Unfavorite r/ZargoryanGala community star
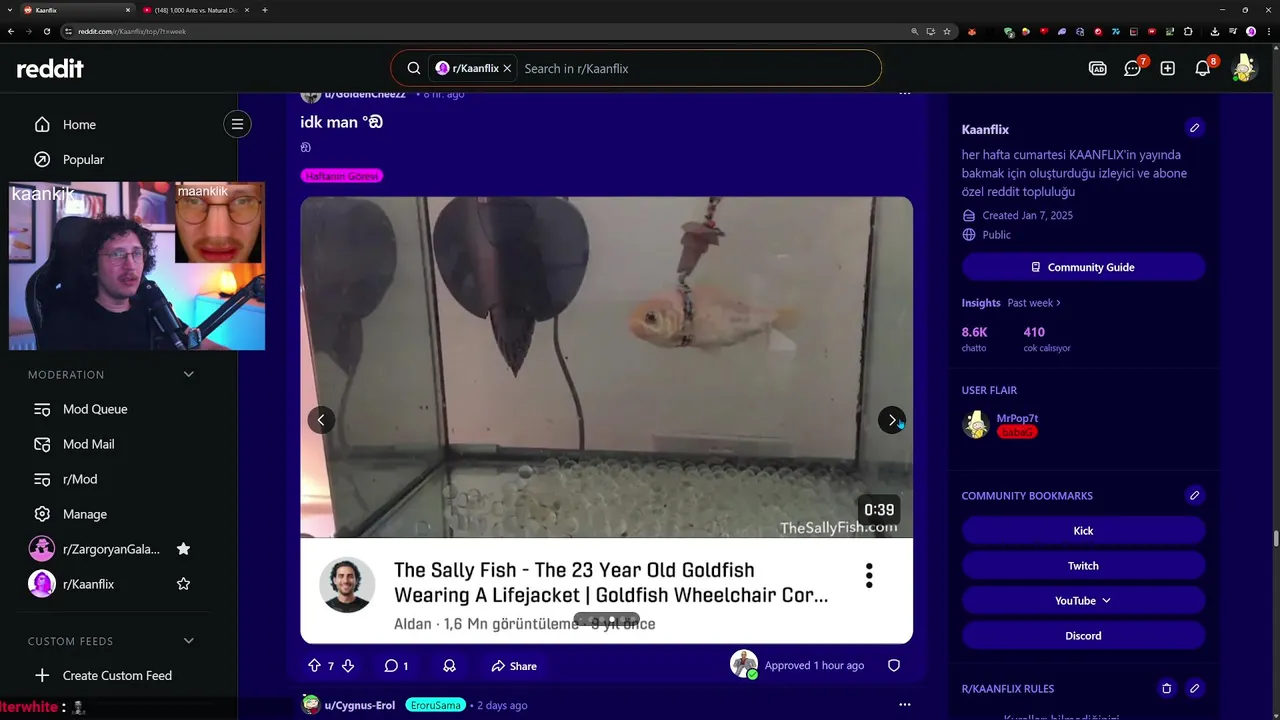 click(x=183, y=549)
